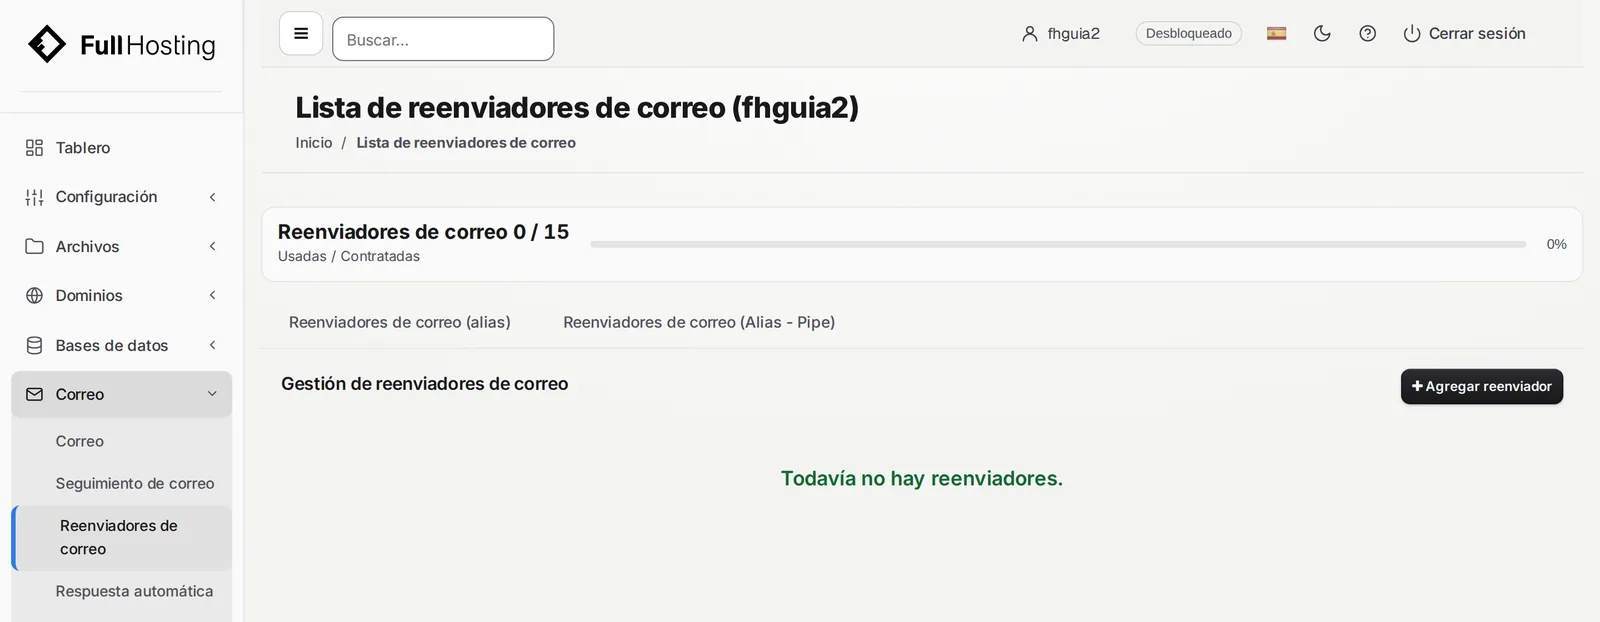
Task: Click the Dominios globe icon
Action: 34,296
